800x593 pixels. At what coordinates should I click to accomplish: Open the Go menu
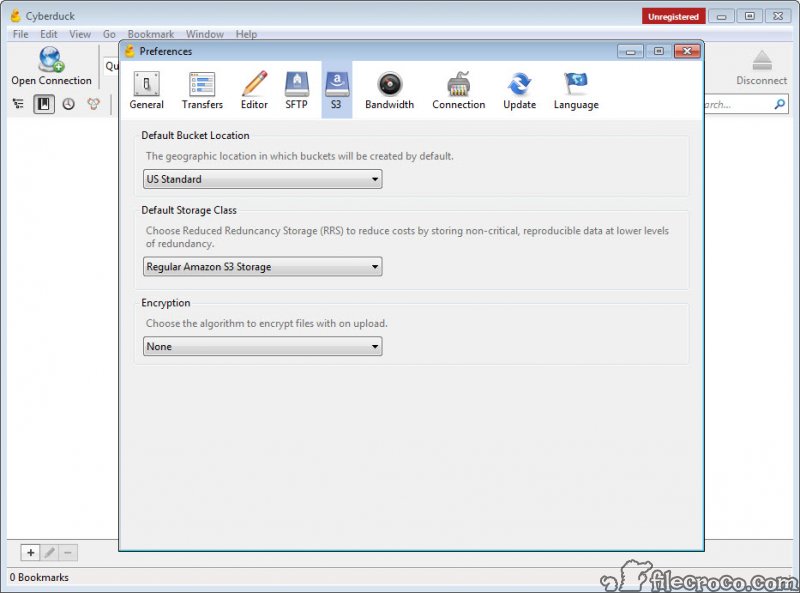(x=109, y=34)
